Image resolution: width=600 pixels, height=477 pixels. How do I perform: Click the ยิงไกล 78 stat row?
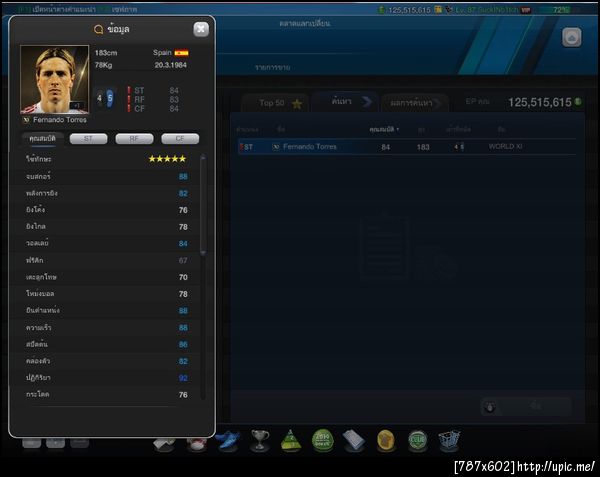pyautogui.click(x=106, y=227)
